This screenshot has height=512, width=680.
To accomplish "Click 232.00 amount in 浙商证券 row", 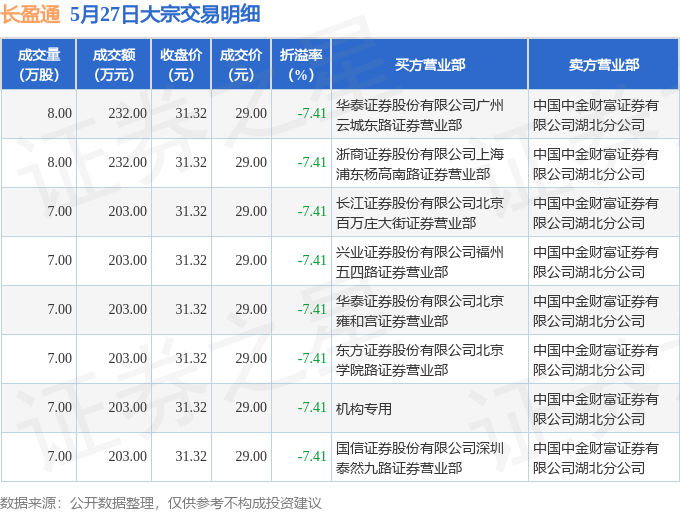I will [x=128, y=162].
